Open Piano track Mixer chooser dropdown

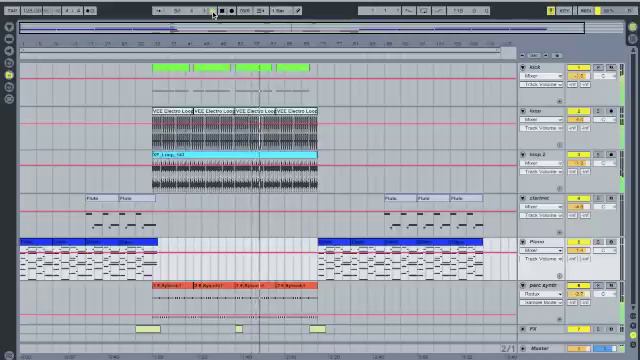(x=541, y=251)
